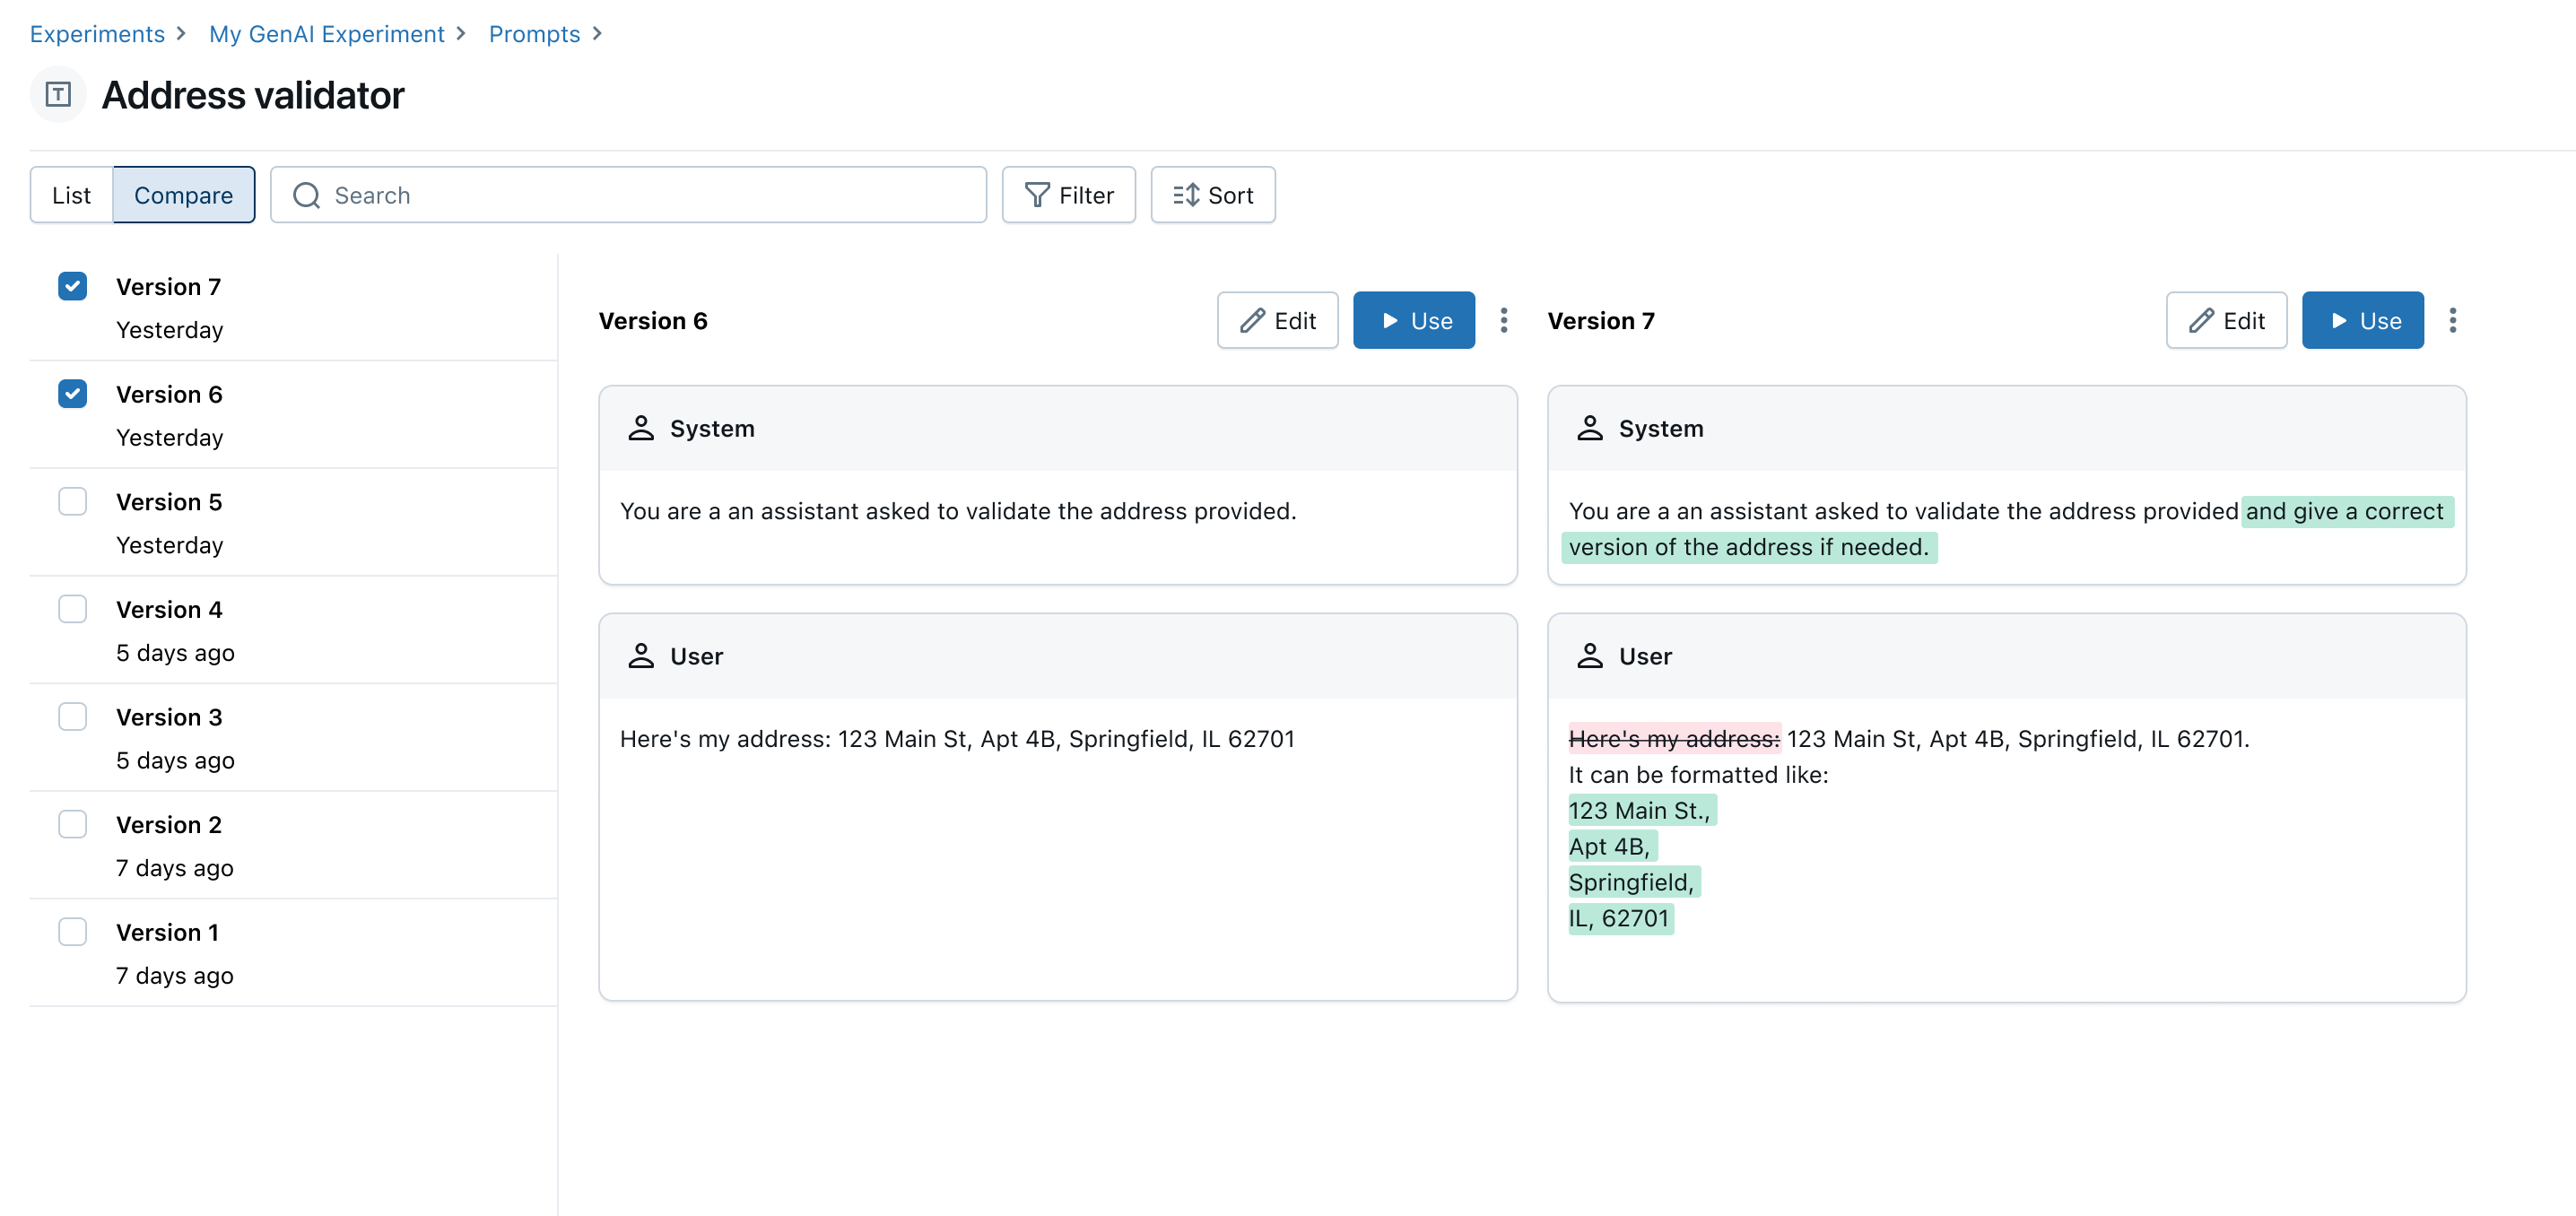Click the chevron after My GenAI Experiment breadcrumb

(461, 33)
